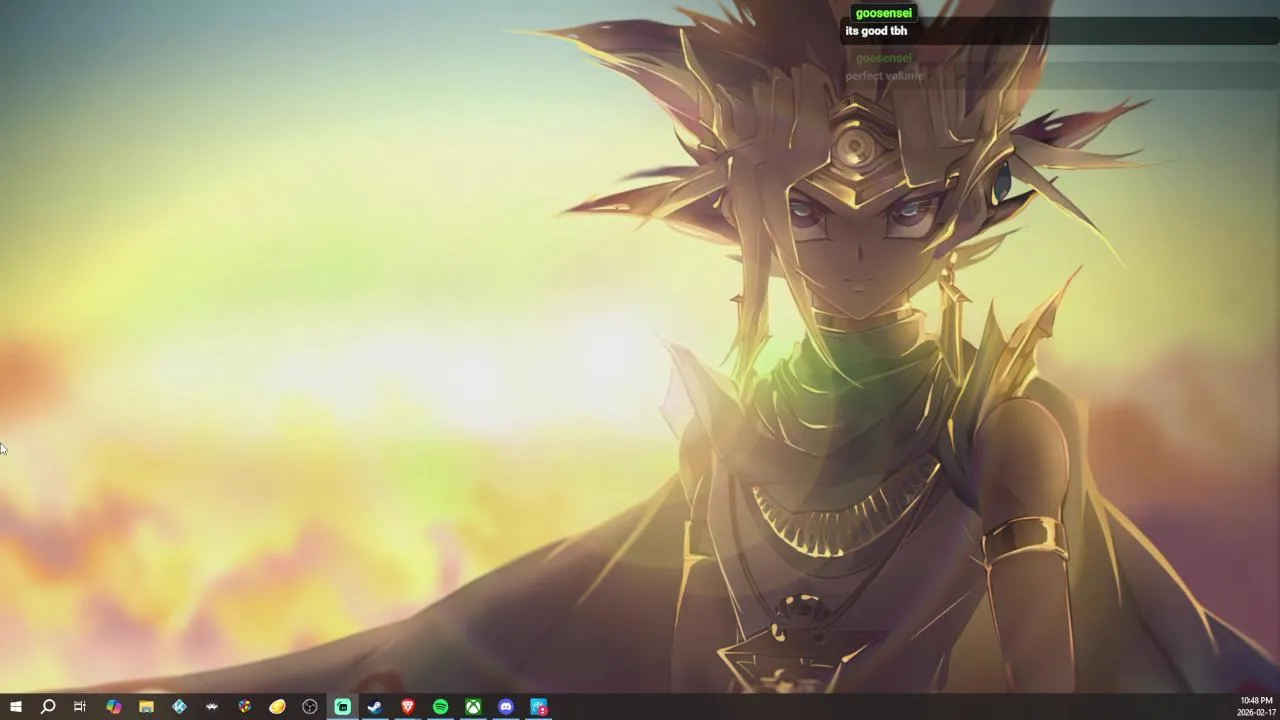Open the Xbox app from the taskbar
The width and height of the screenshot is (1280, 720).
[473, 707]
